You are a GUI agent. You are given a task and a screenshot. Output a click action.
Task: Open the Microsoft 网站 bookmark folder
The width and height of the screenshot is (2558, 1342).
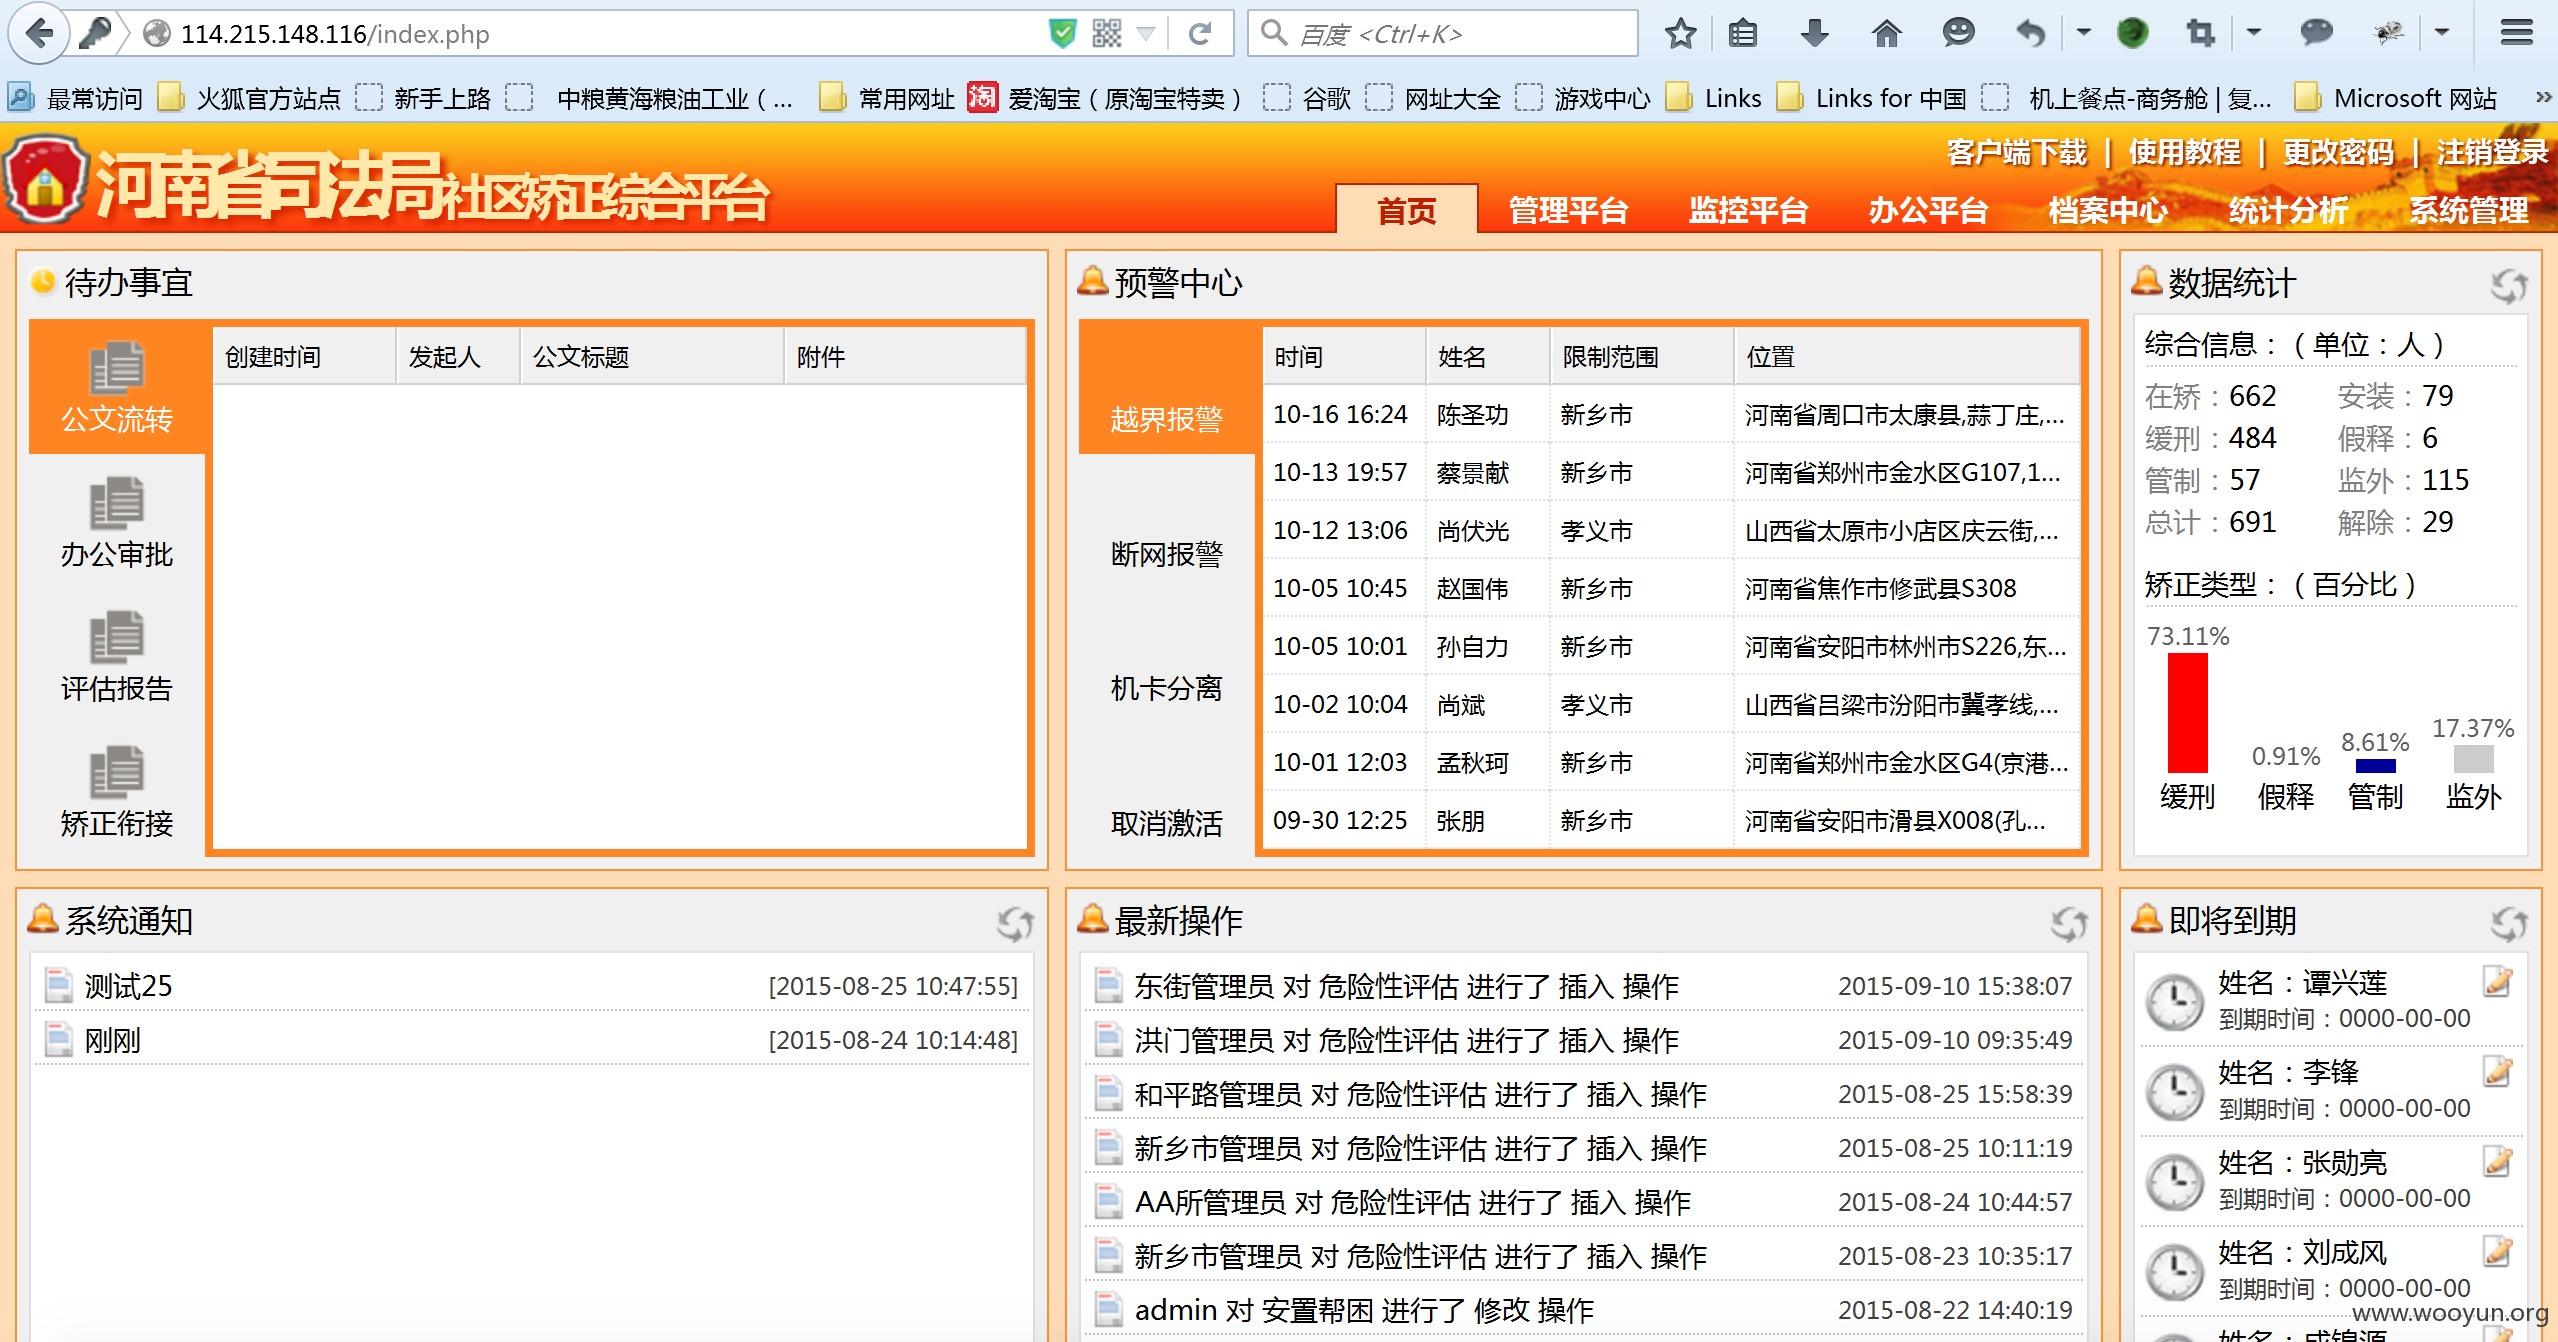click(x=2396, y=98)
